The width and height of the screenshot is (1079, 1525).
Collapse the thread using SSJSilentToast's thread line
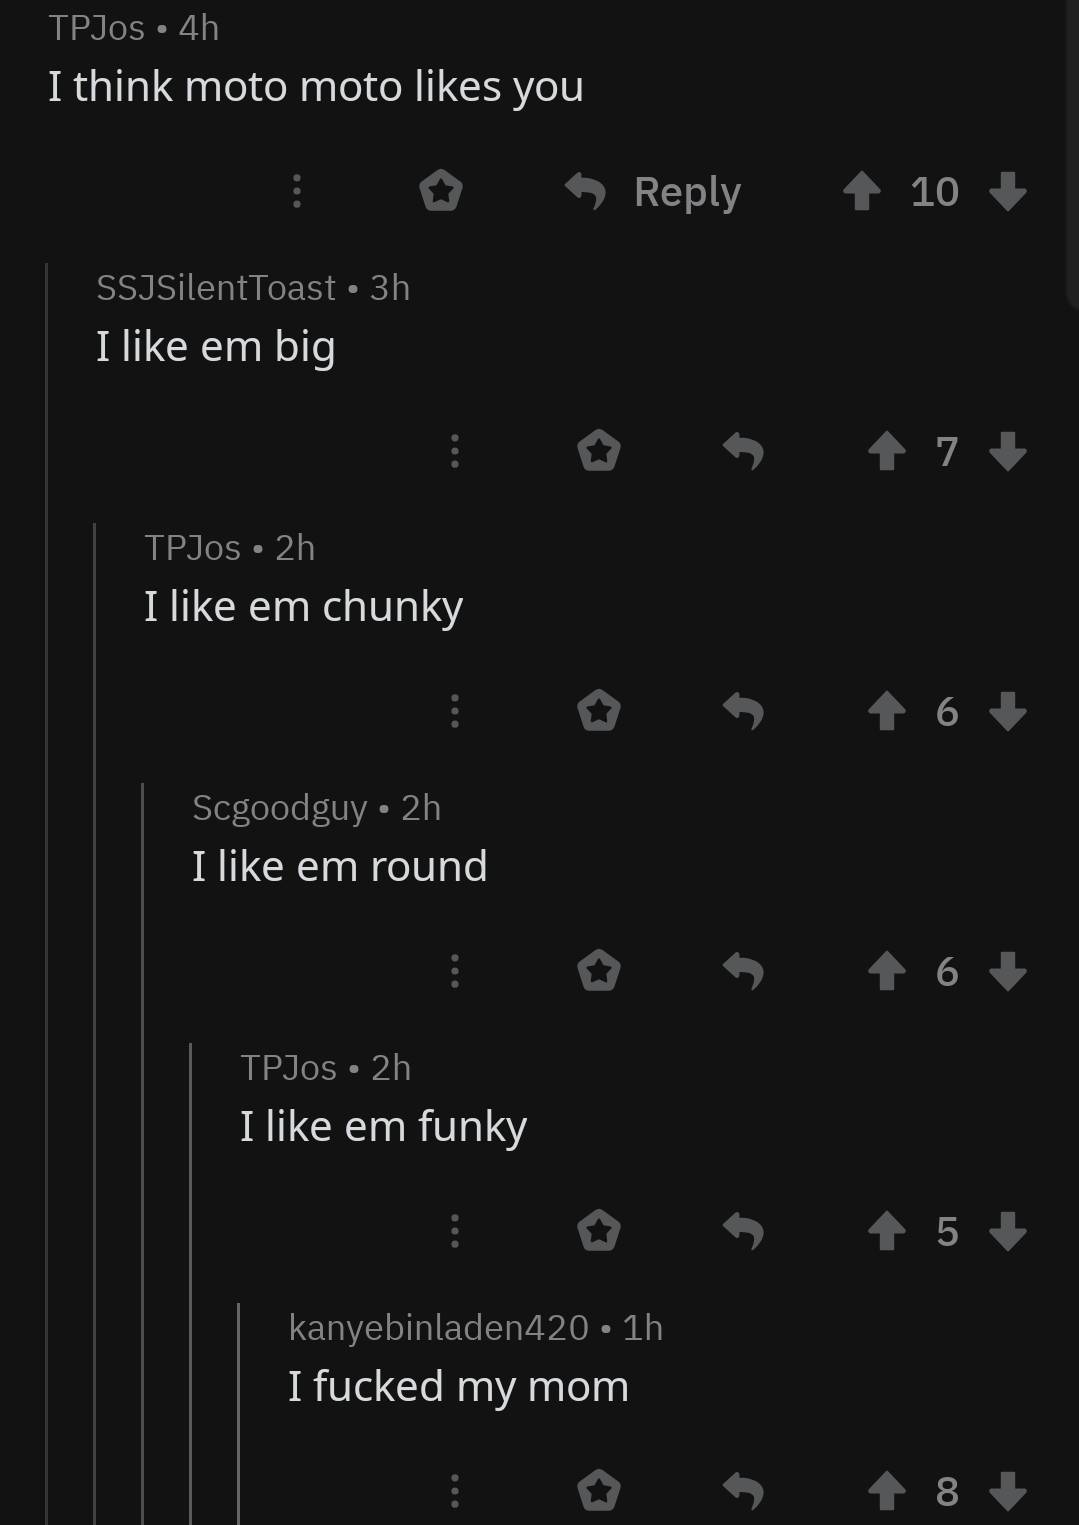click(x=47, y=893)
